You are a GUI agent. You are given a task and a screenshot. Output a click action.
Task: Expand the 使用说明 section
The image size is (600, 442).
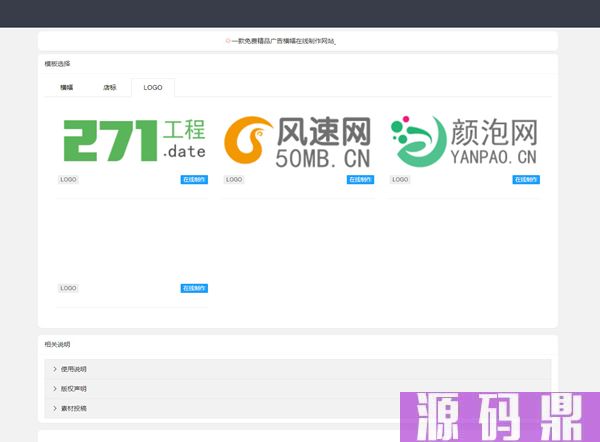click(x=298, y=369)
